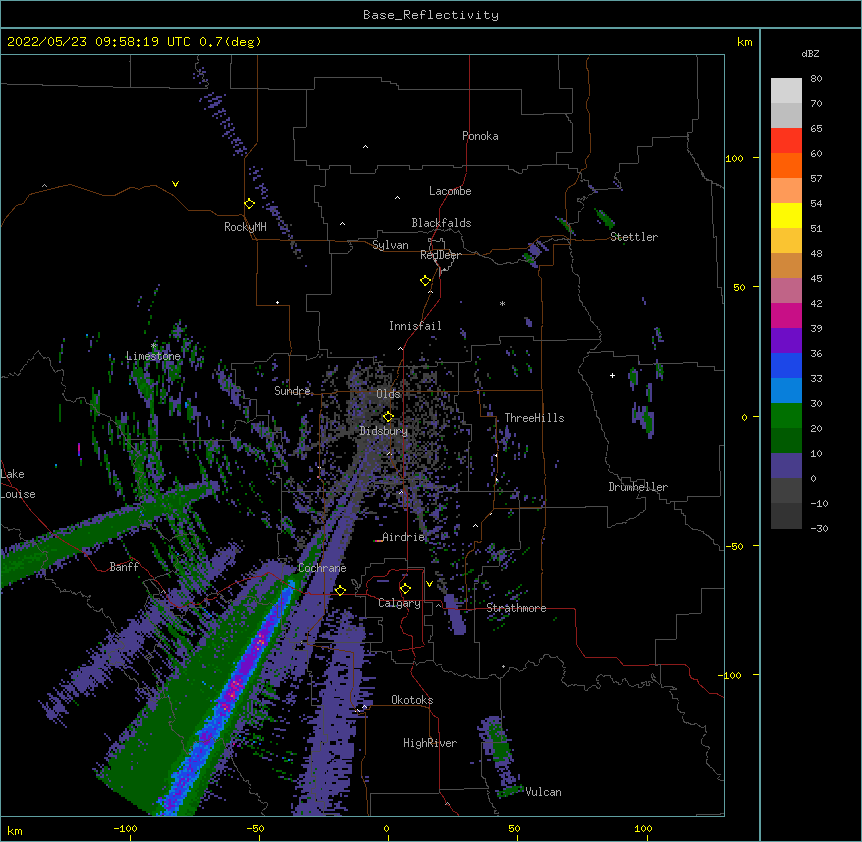
Task: Select the Sundre label
Action: pos(292,391)
